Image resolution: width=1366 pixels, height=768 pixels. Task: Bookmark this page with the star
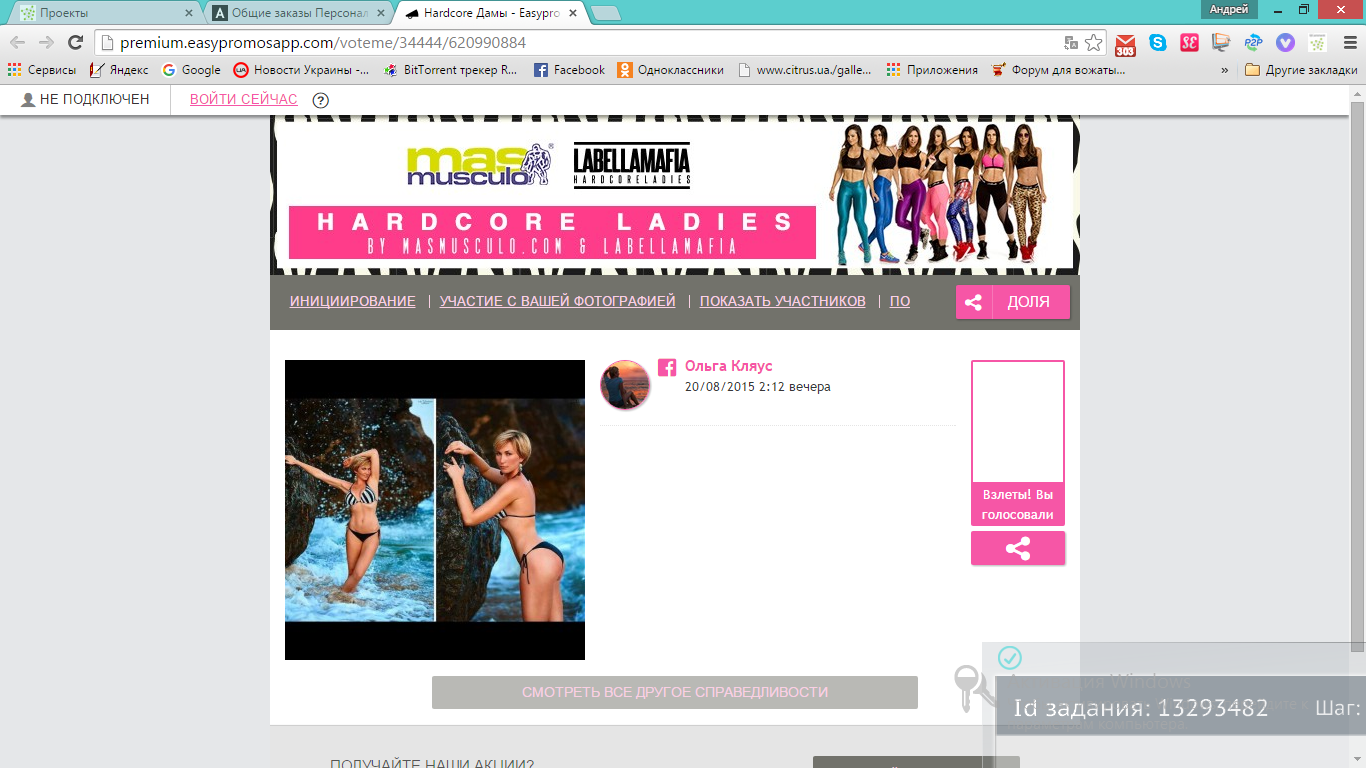click(1093, 43)
